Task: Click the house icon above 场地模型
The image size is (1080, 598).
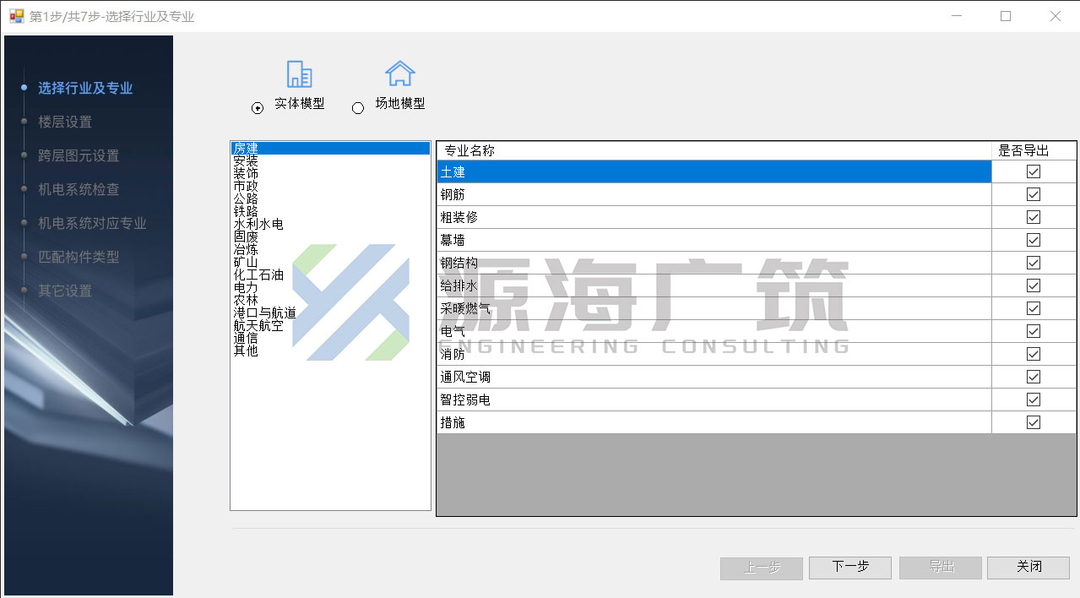Action: [399, 73]
